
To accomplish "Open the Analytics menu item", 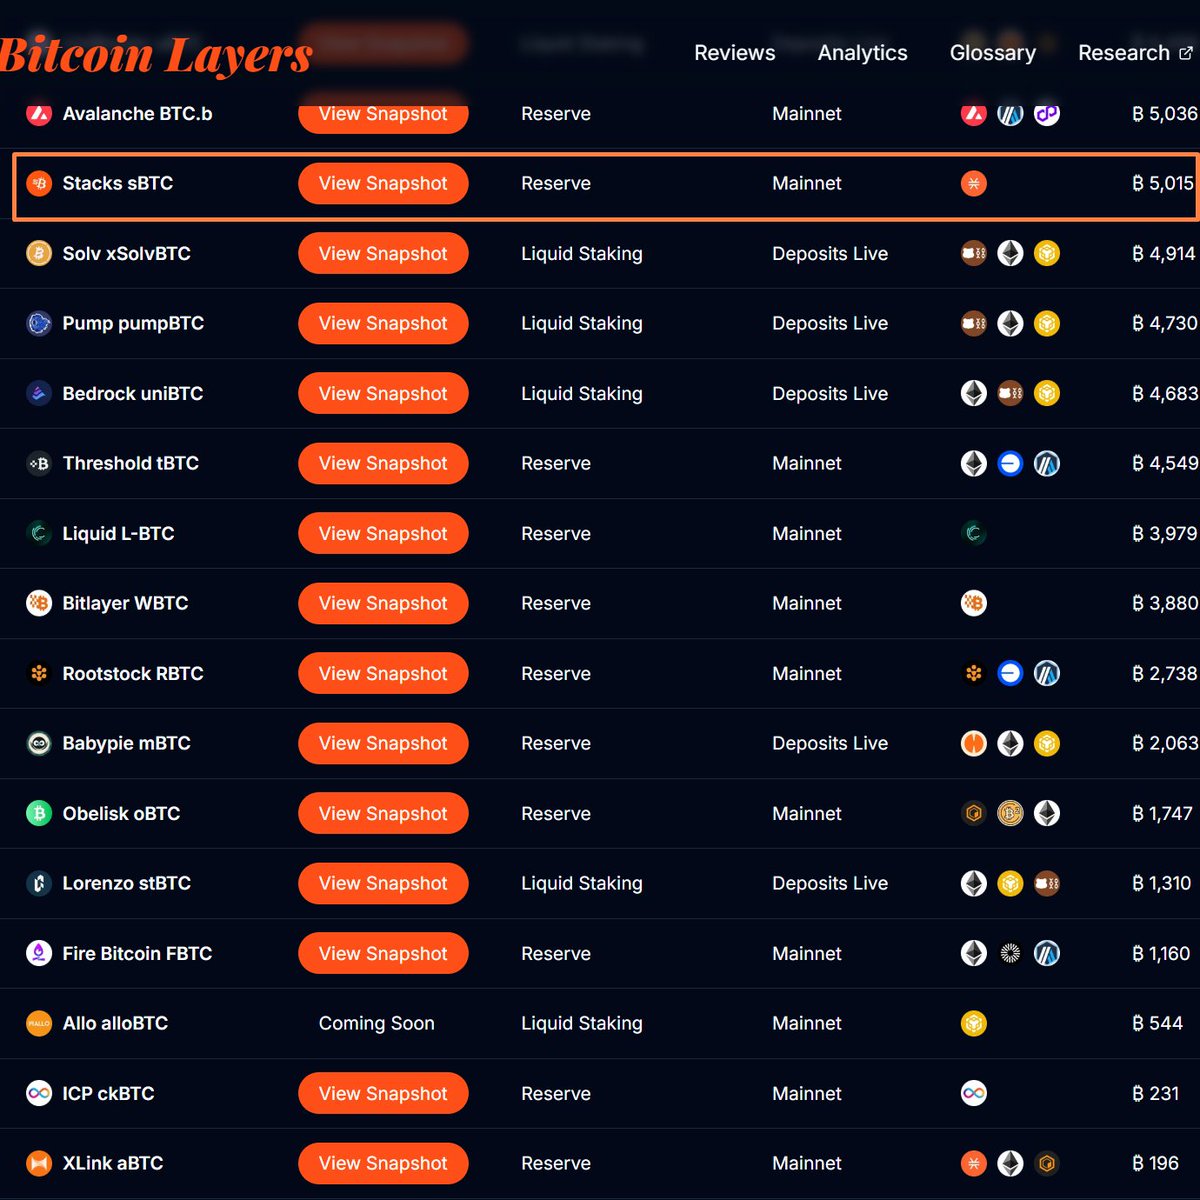I will [863, 53].
